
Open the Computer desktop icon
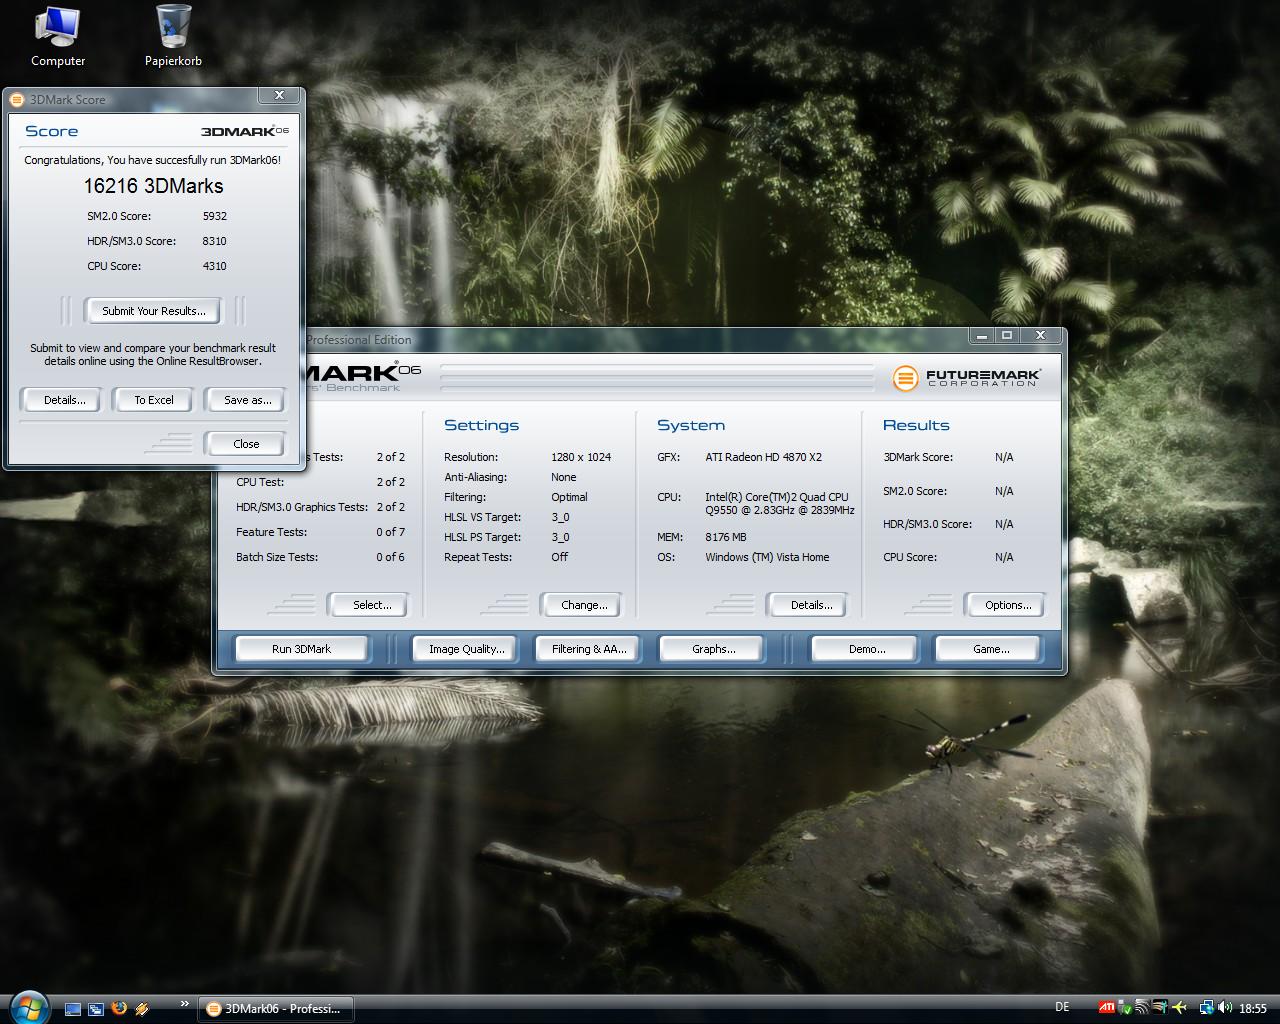[x=58, y=37]
